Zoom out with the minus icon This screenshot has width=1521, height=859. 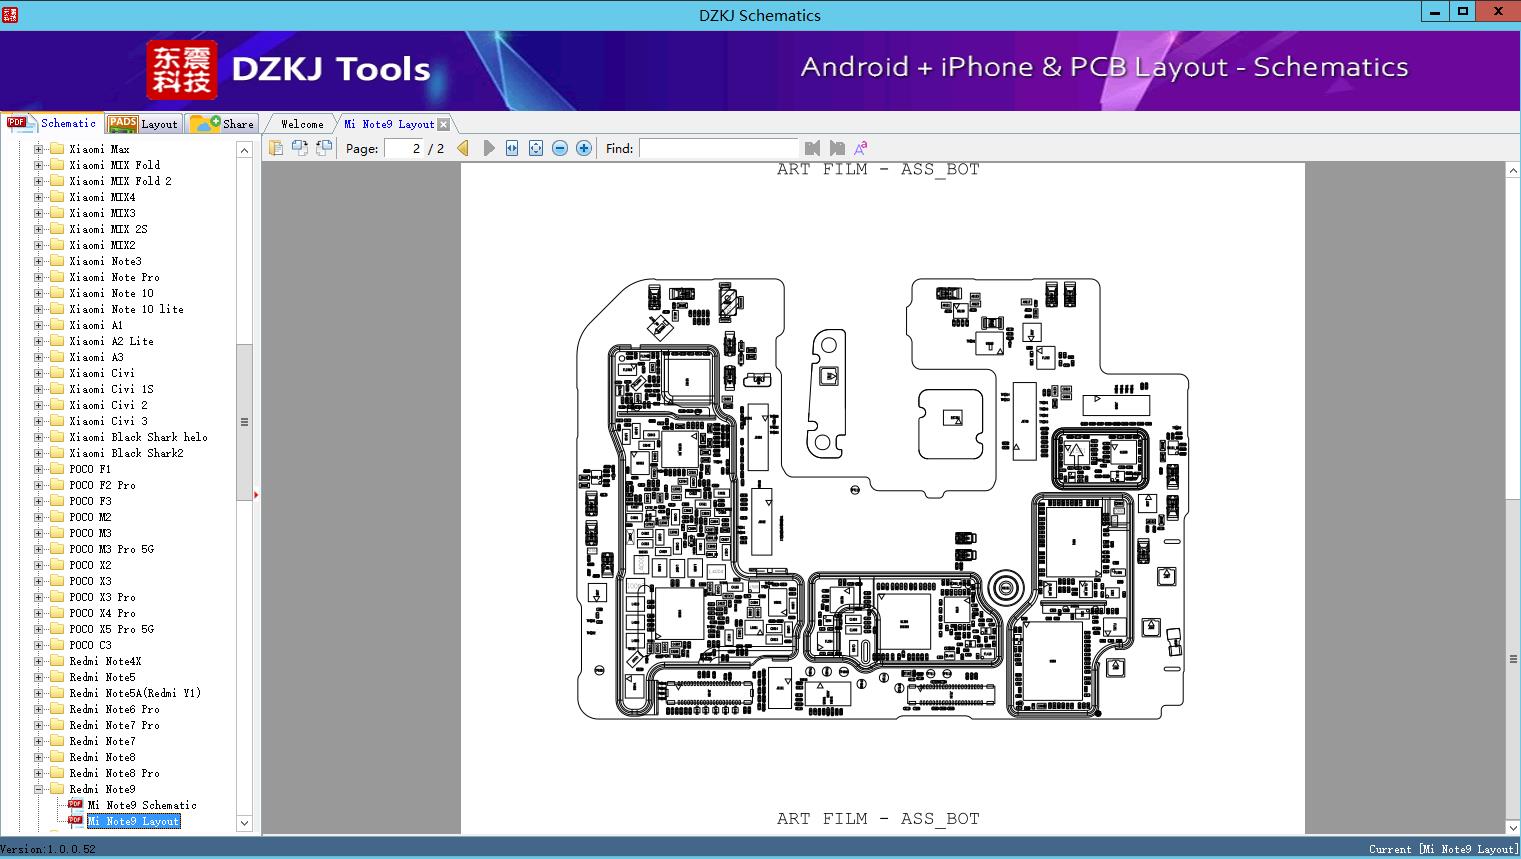click(x=560, y=148)
